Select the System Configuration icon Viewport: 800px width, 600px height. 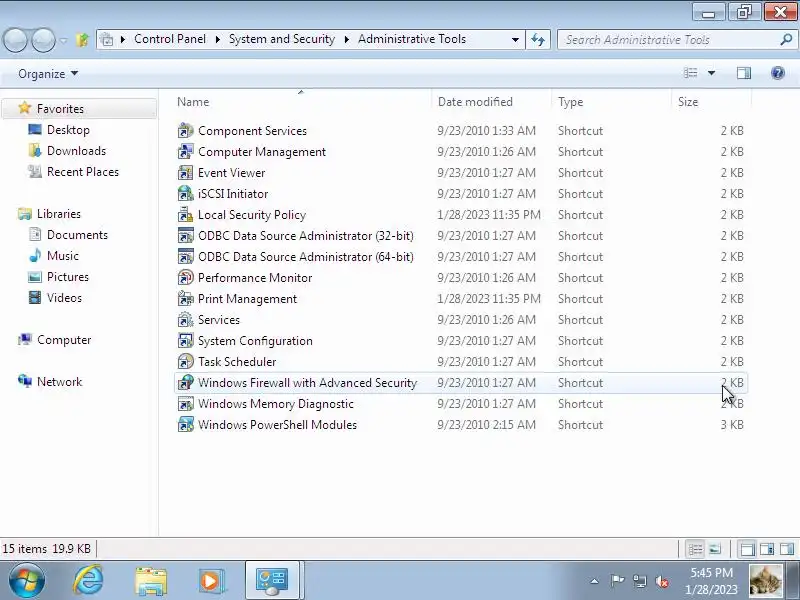(185, 340)
